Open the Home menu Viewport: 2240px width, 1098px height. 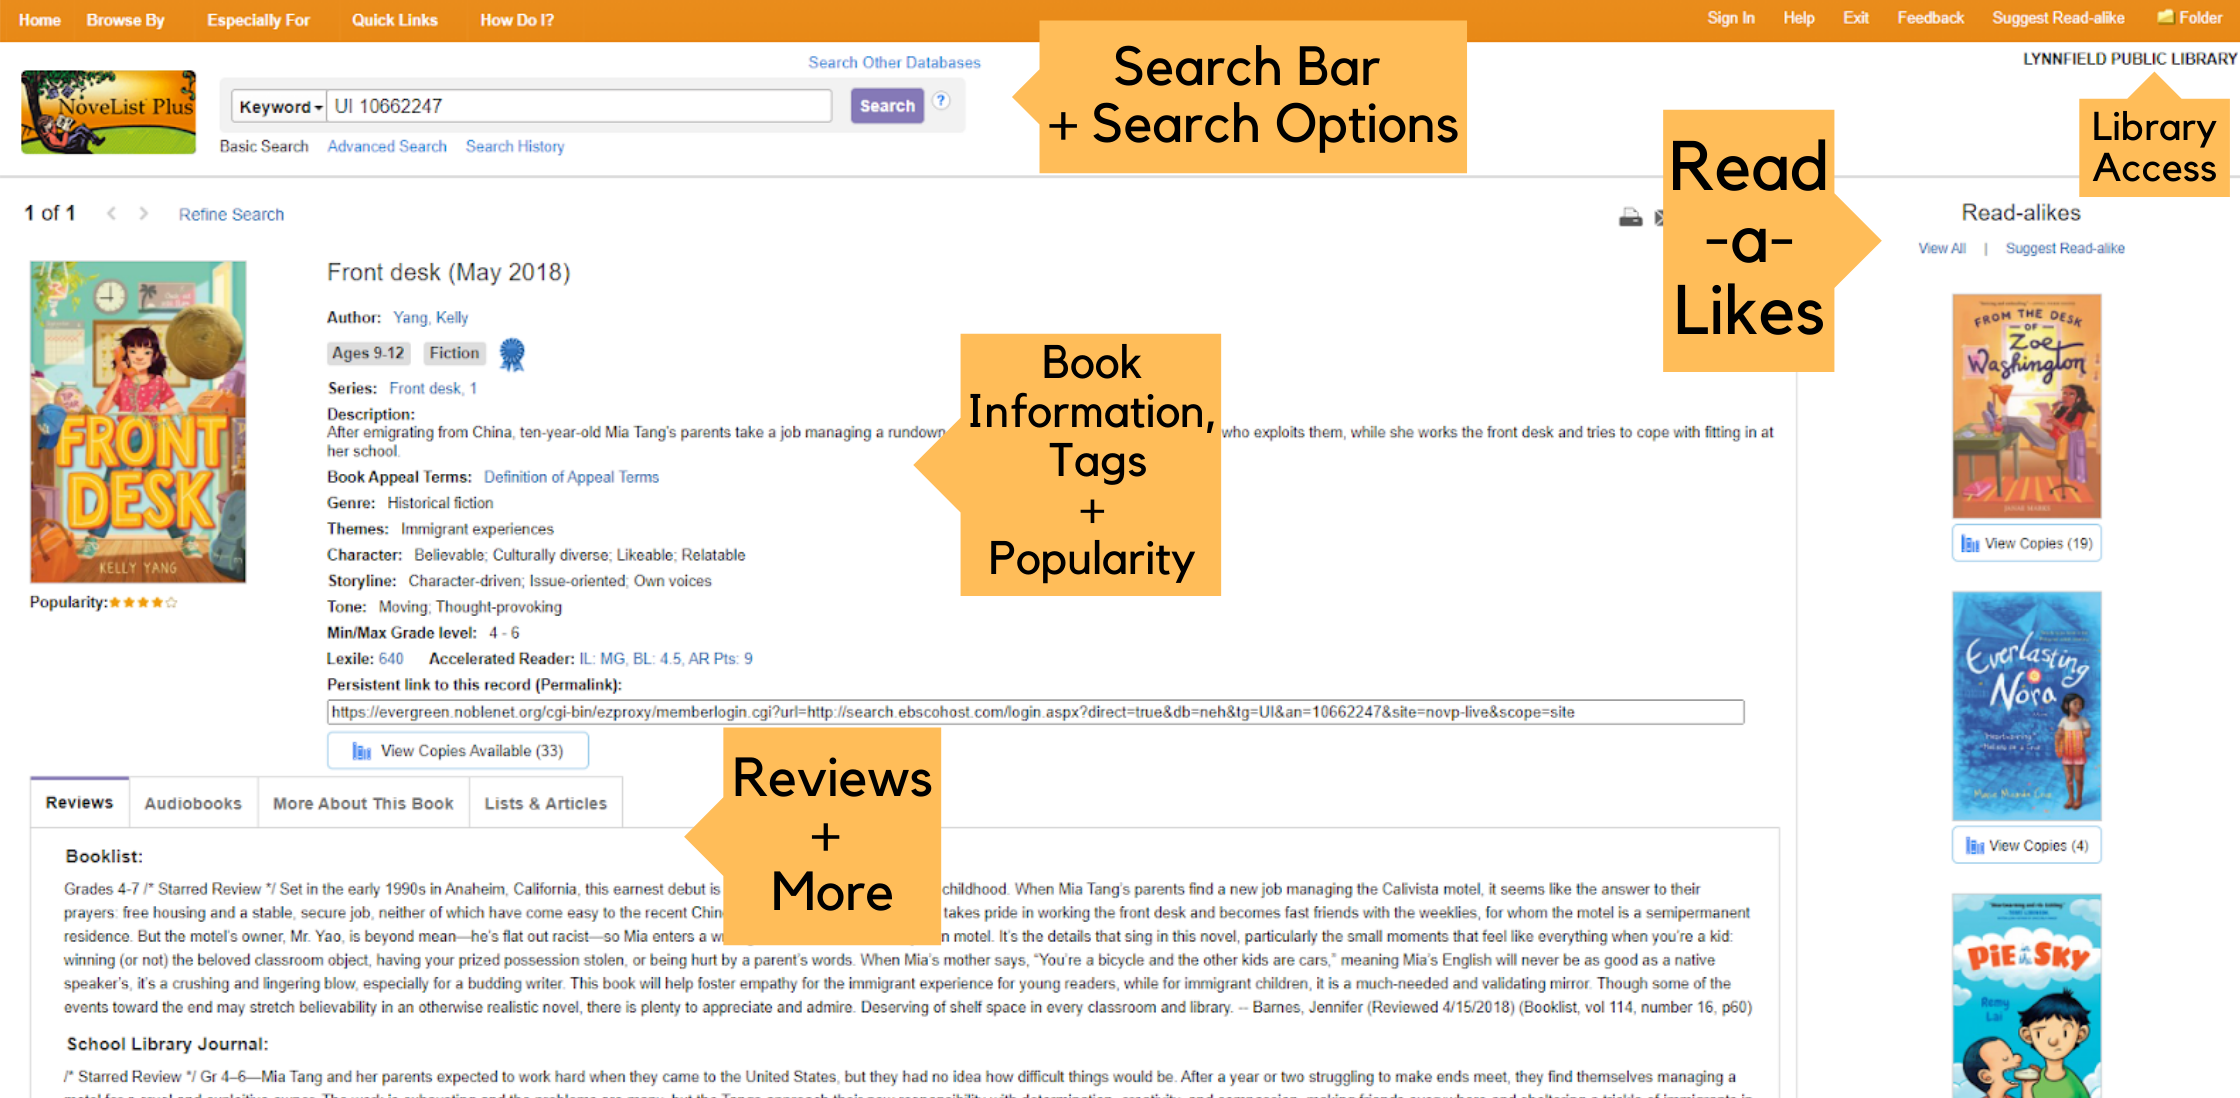[x=40, y=20]
